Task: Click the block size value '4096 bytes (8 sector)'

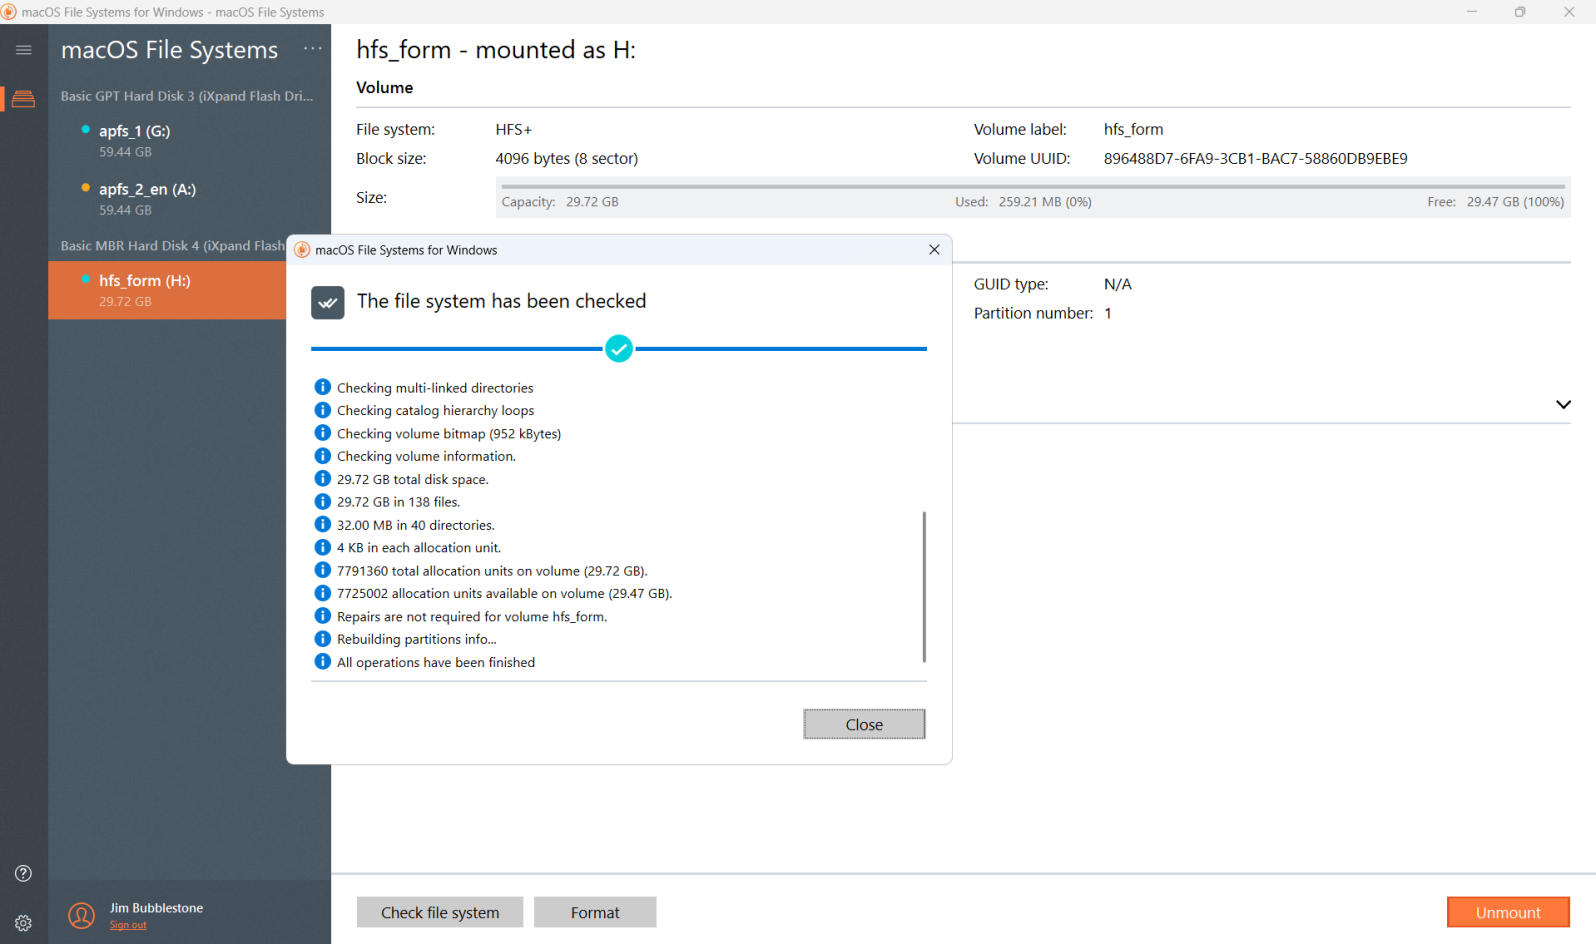Action: [567, 158]
